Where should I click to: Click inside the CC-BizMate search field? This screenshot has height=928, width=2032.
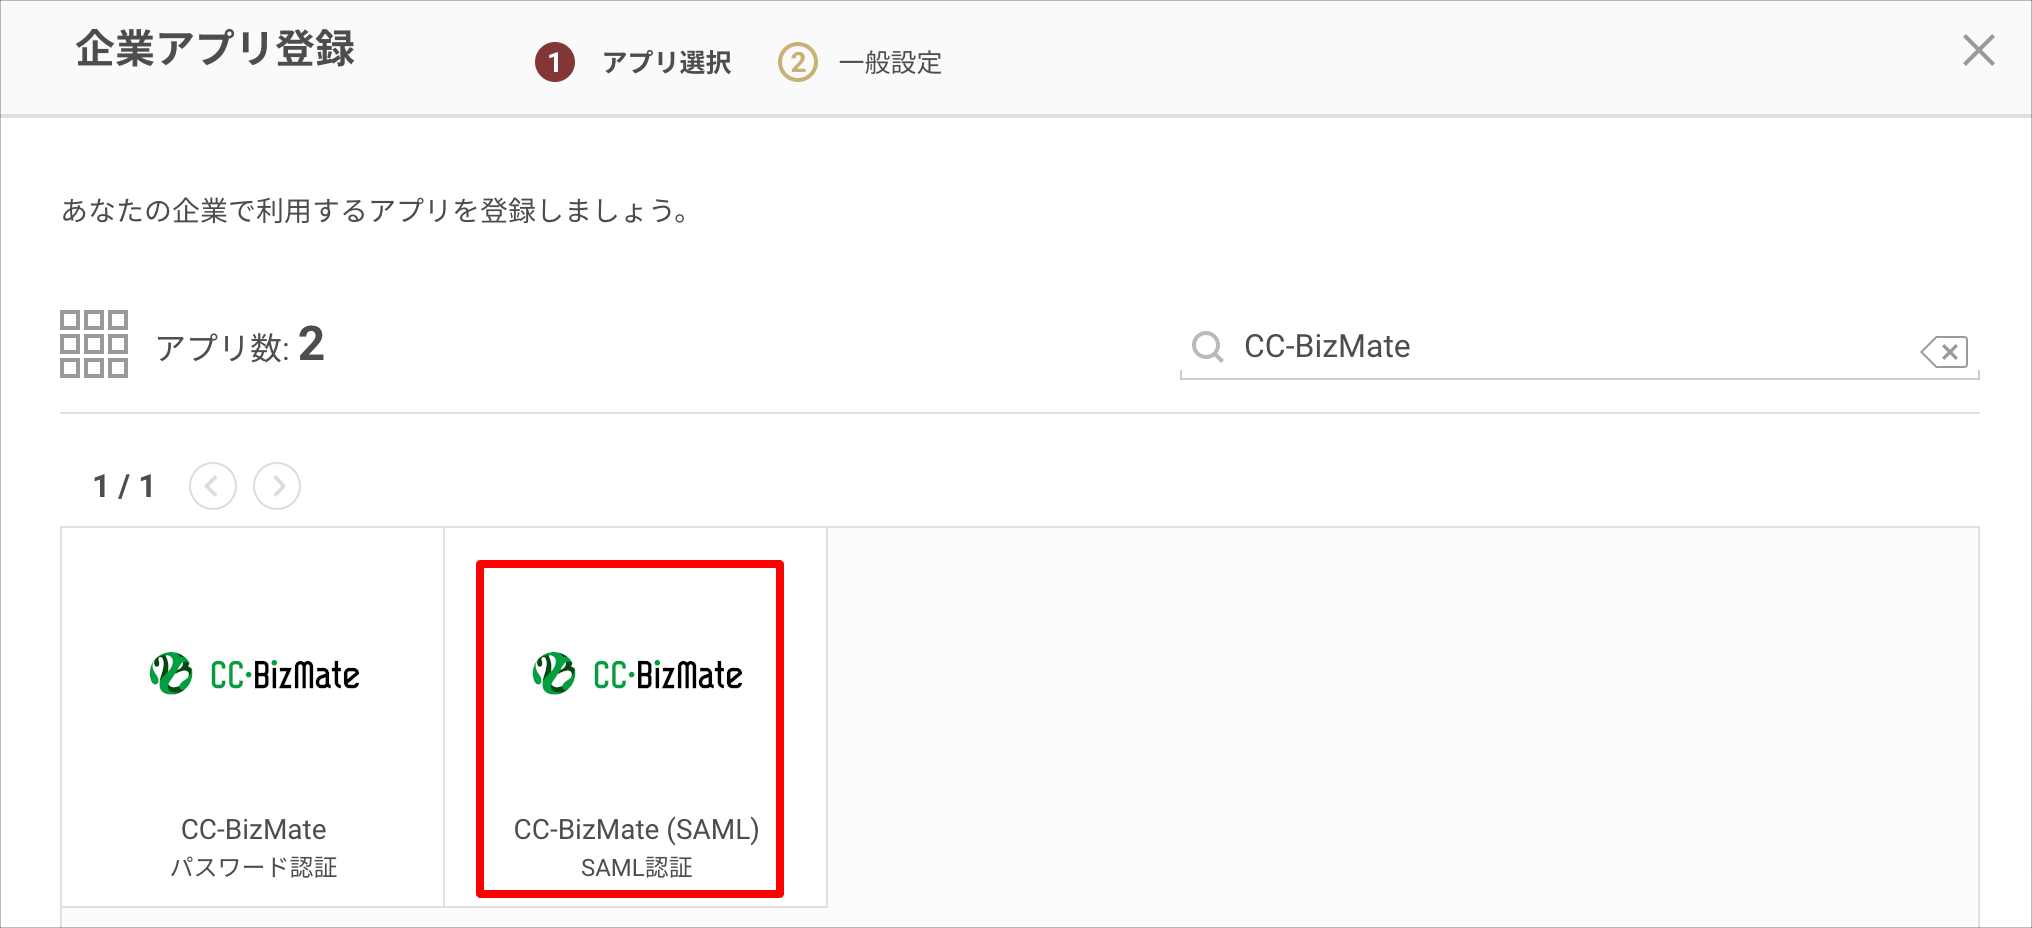(x=1500, y=346)
